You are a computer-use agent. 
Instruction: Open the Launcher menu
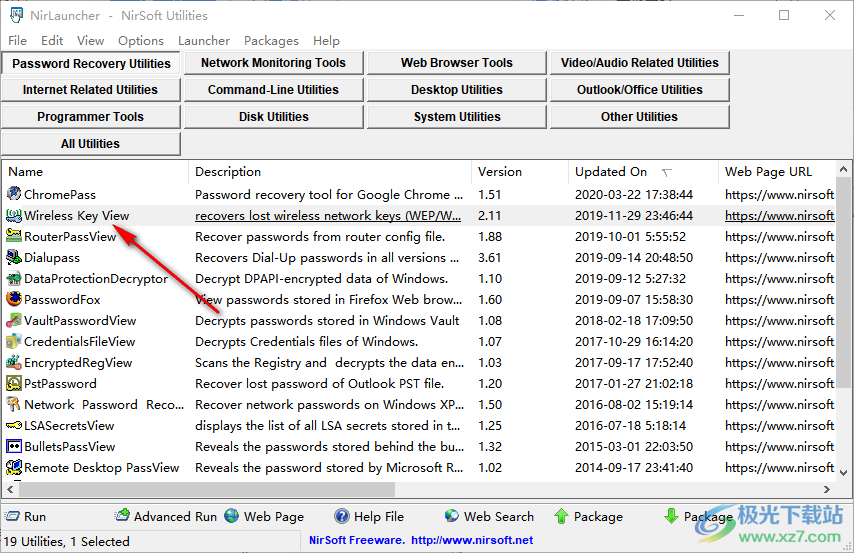coord(204,41)
